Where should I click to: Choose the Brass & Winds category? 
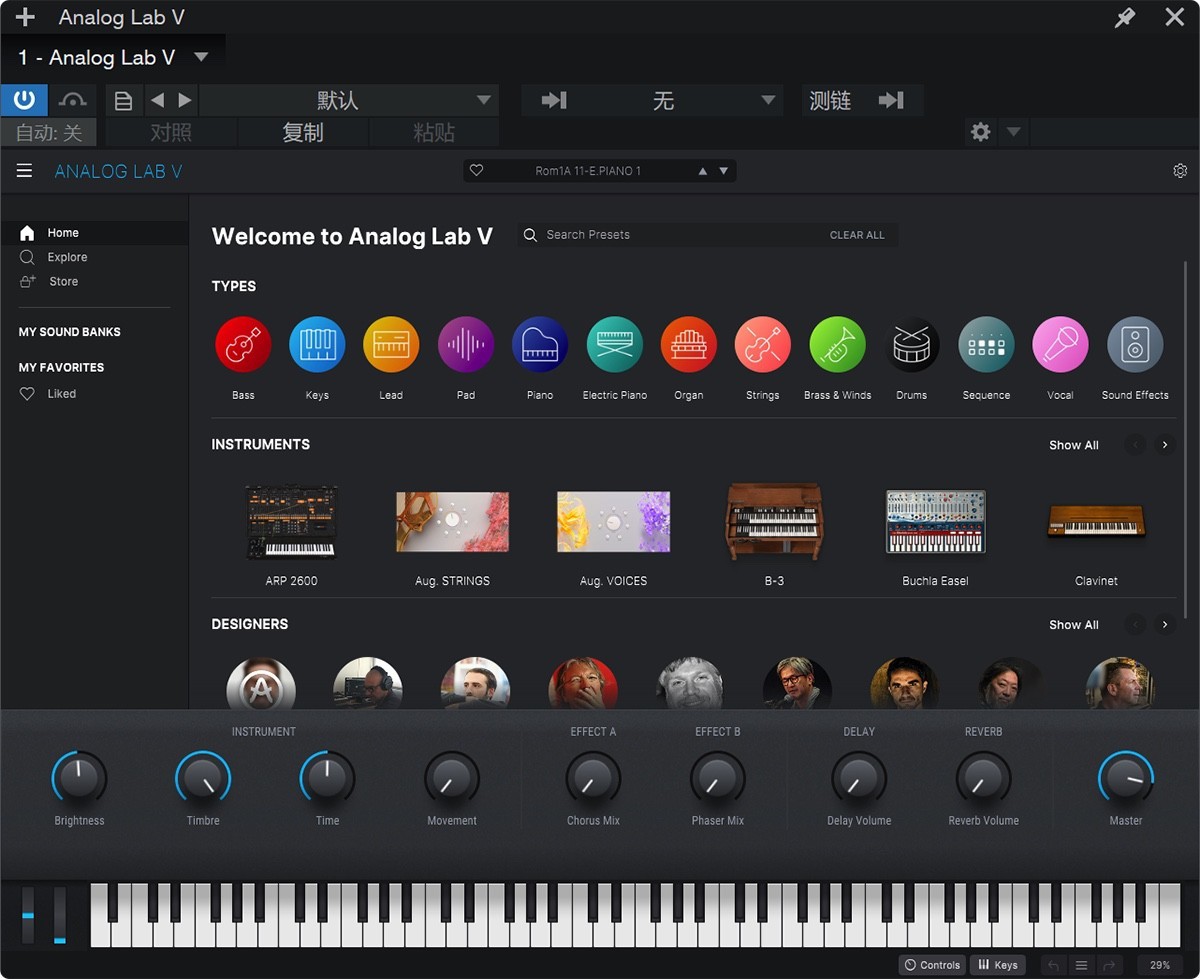pos(837,342)
